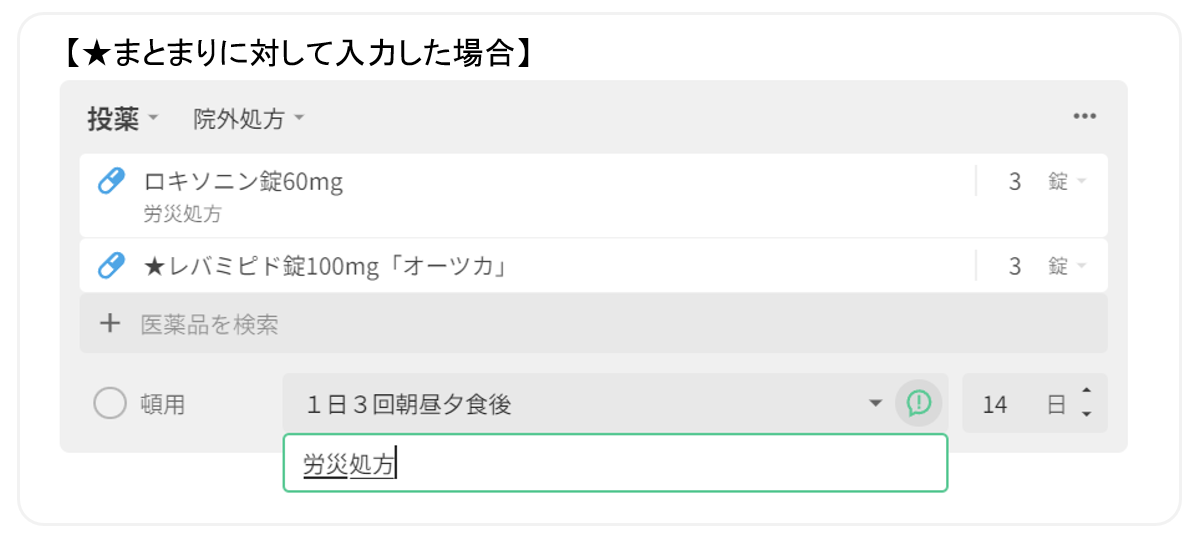The image size is (1203, 547).
Task: Click the 医薬品を検索 search field
Action: coord(600,324)
